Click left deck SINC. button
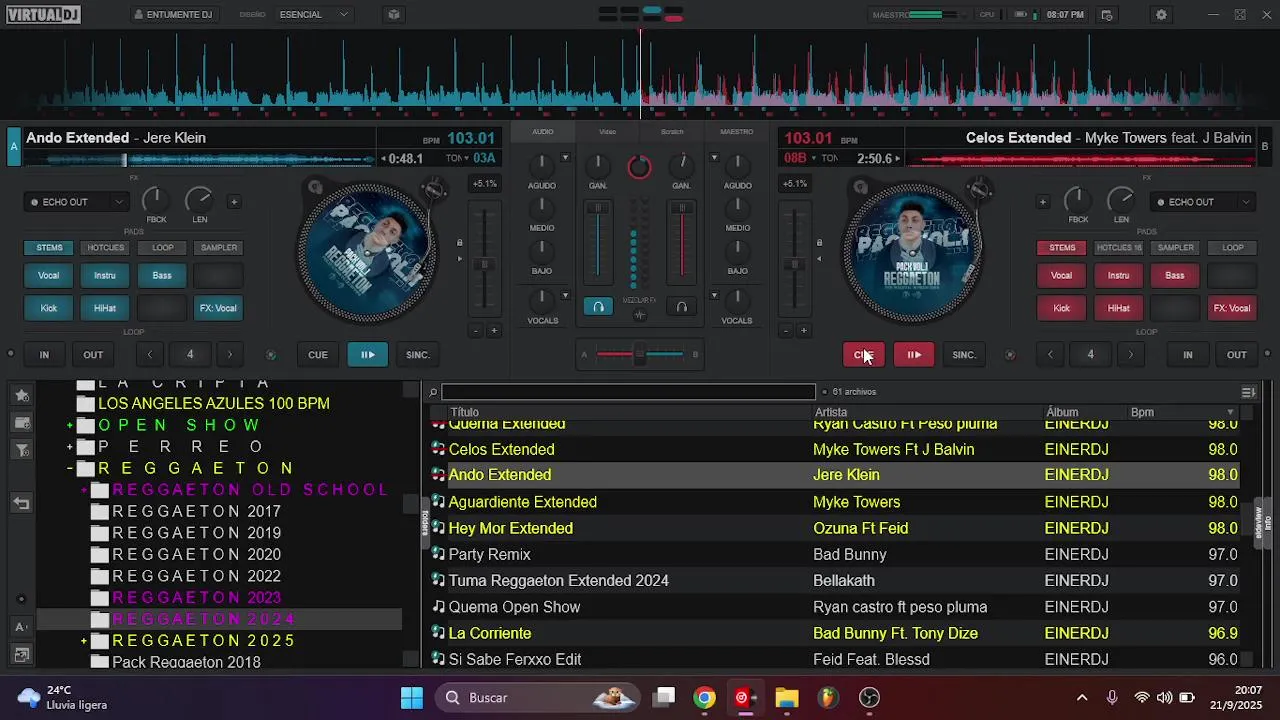 (418, 355)
